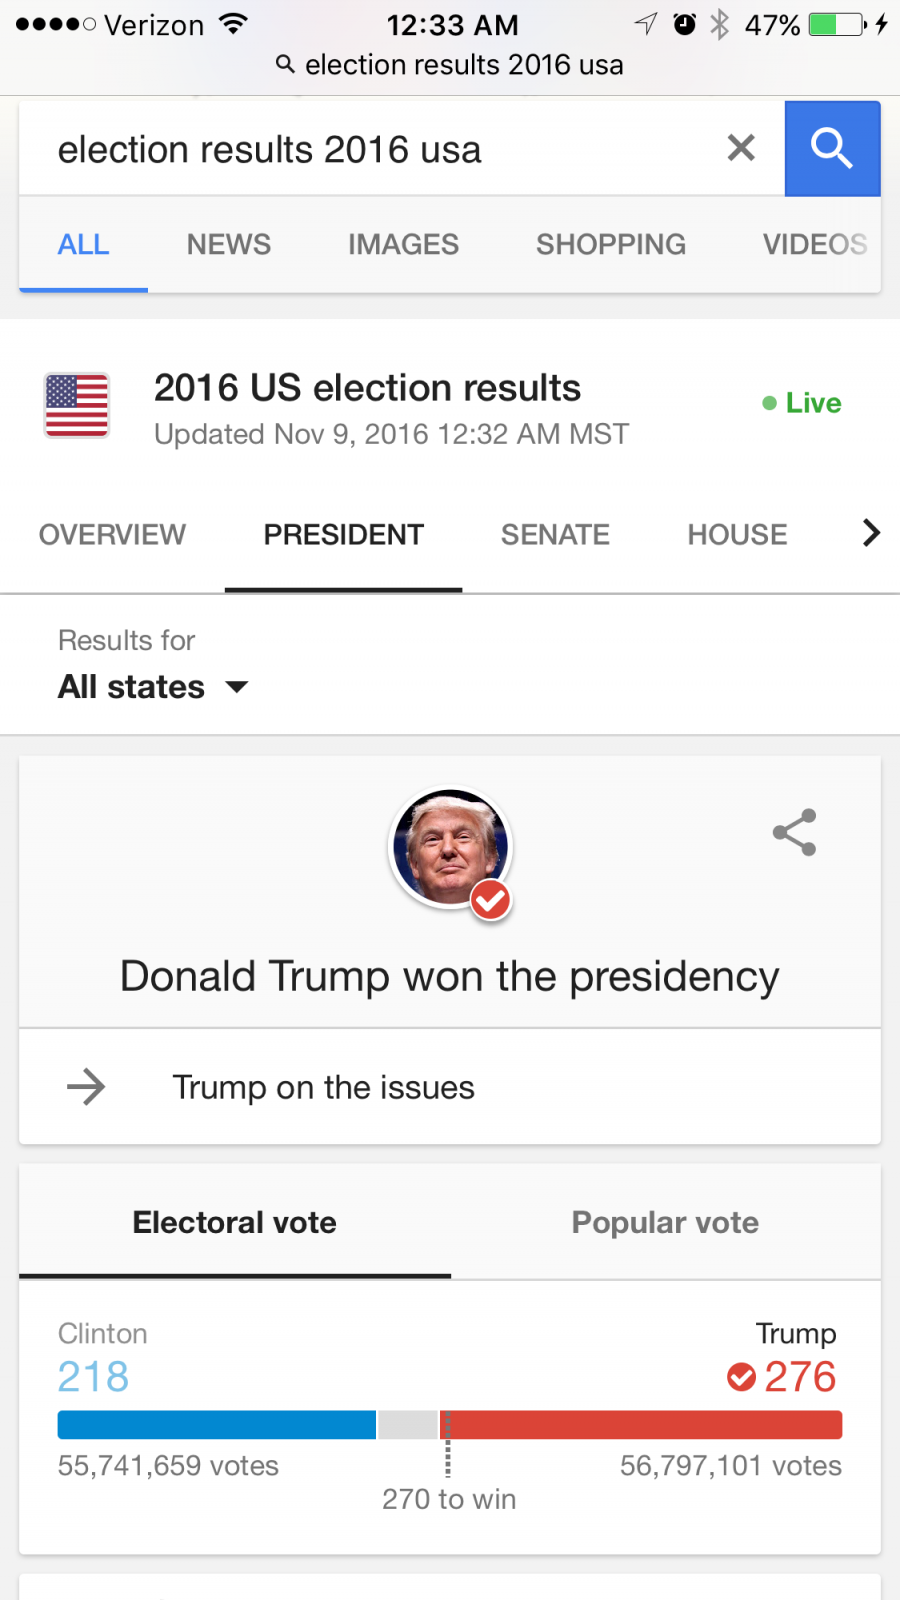Tap the Wi-Fi status icon
This screenshot has height=1600, width=900.
coord(233,24)
